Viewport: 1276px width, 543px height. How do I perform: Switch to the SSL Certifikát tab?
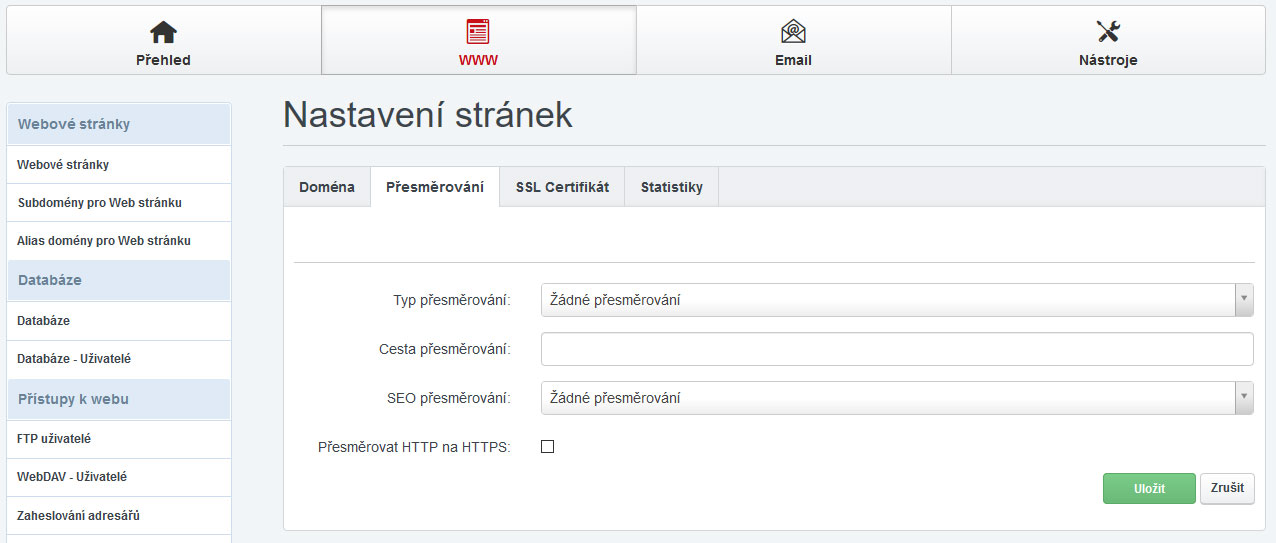pos(562,187)
